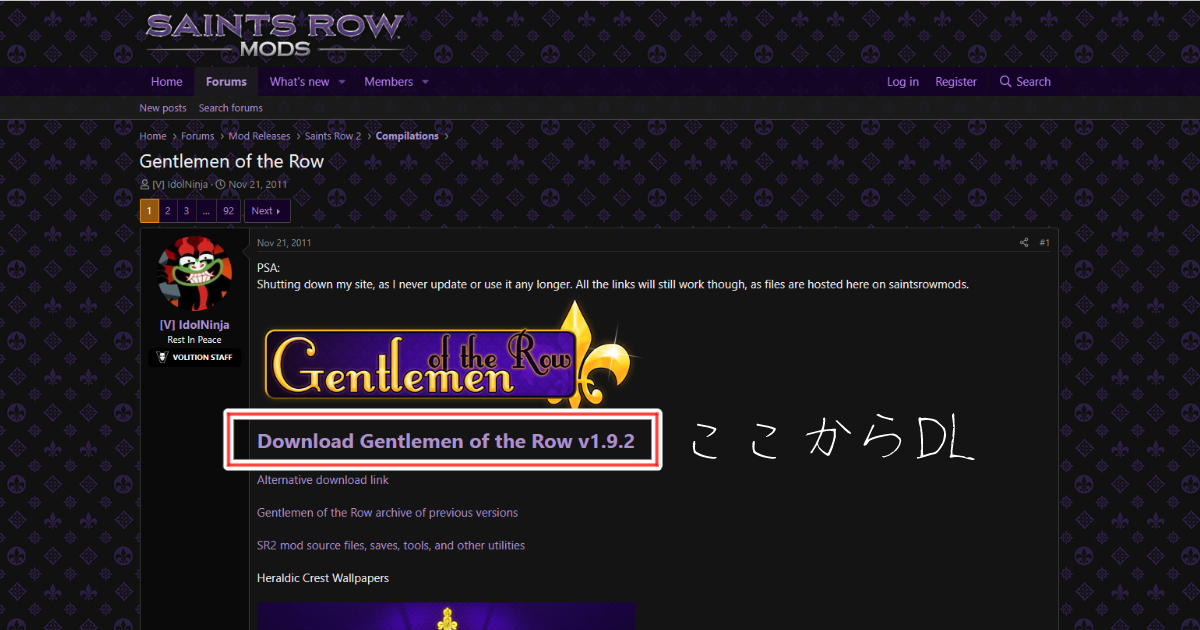Go to page 3
This screenshot has height=630, width=1200.
186,211
